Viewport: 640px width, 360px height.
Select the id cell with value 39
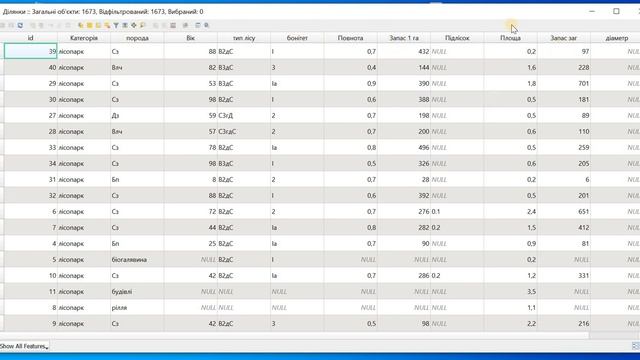(31, 51)
